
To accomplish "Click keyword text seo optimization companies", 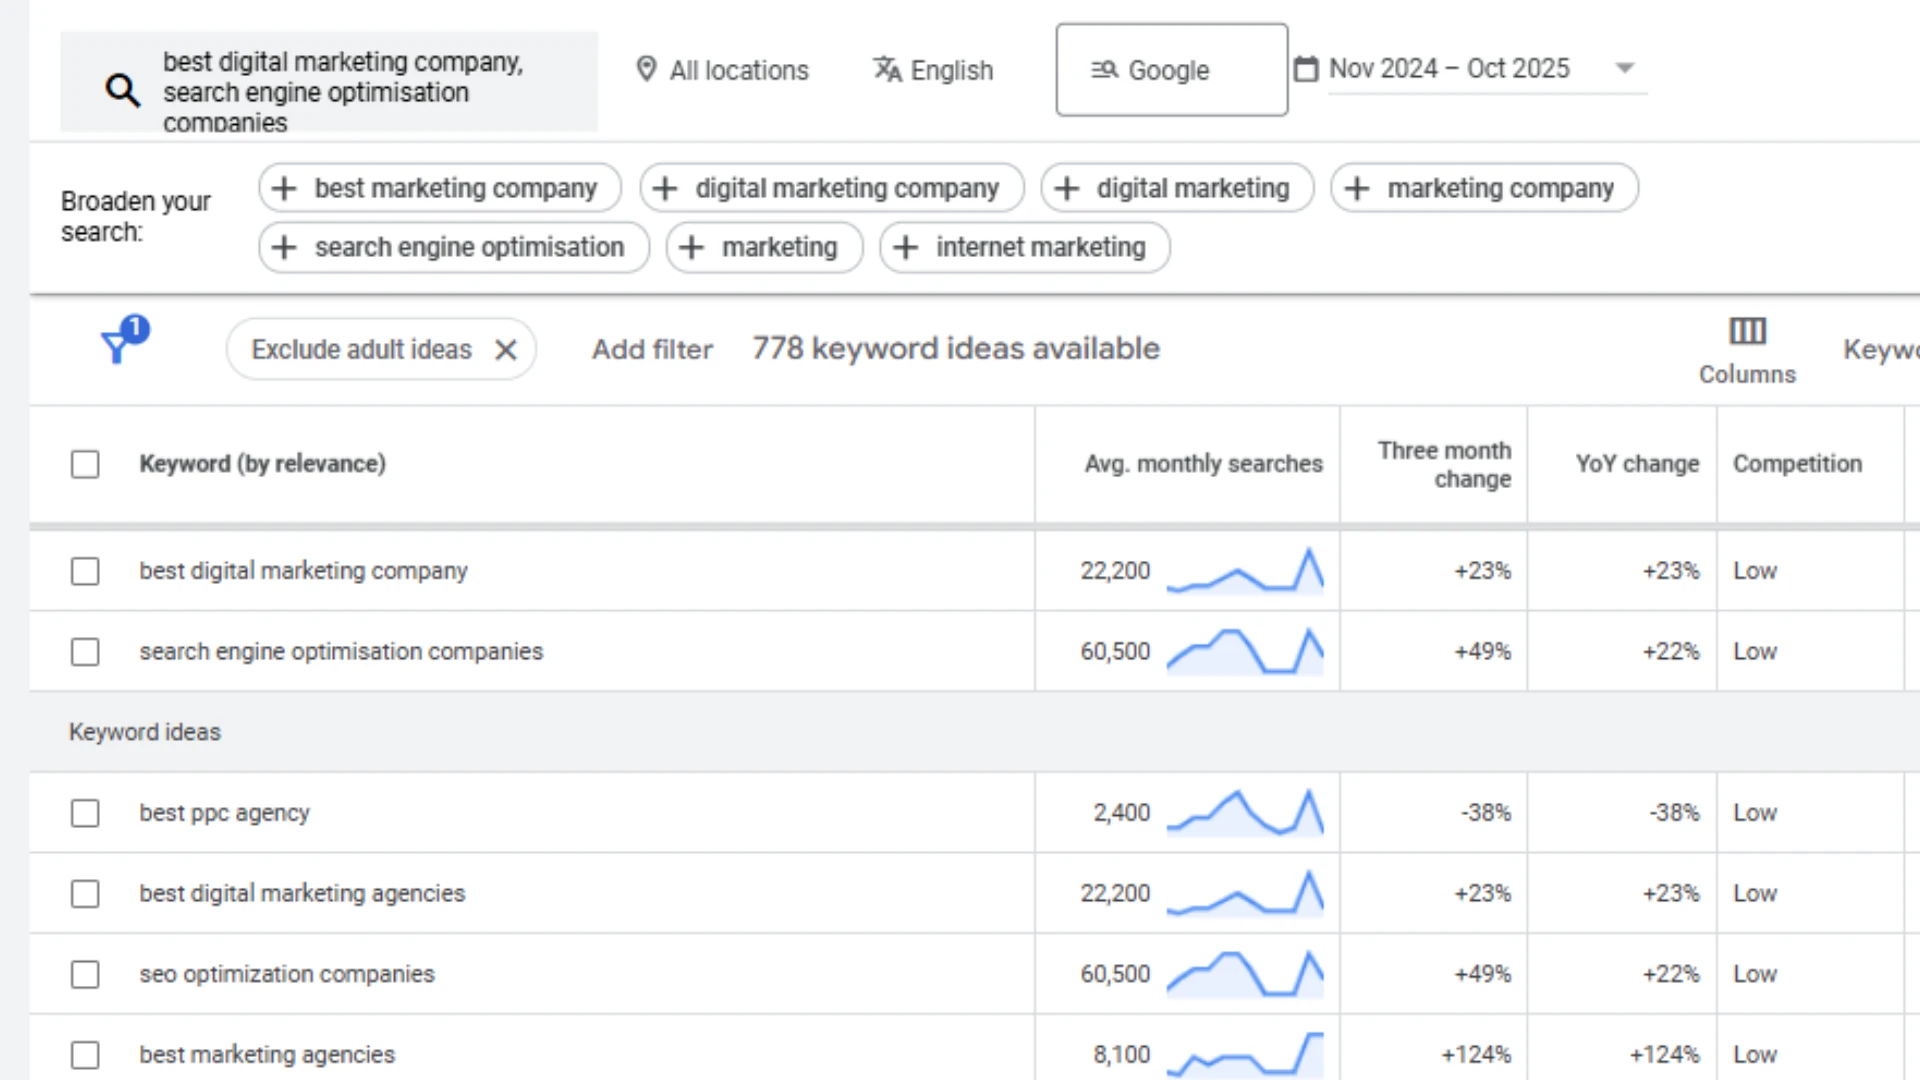I will click(x=287, y=974).
